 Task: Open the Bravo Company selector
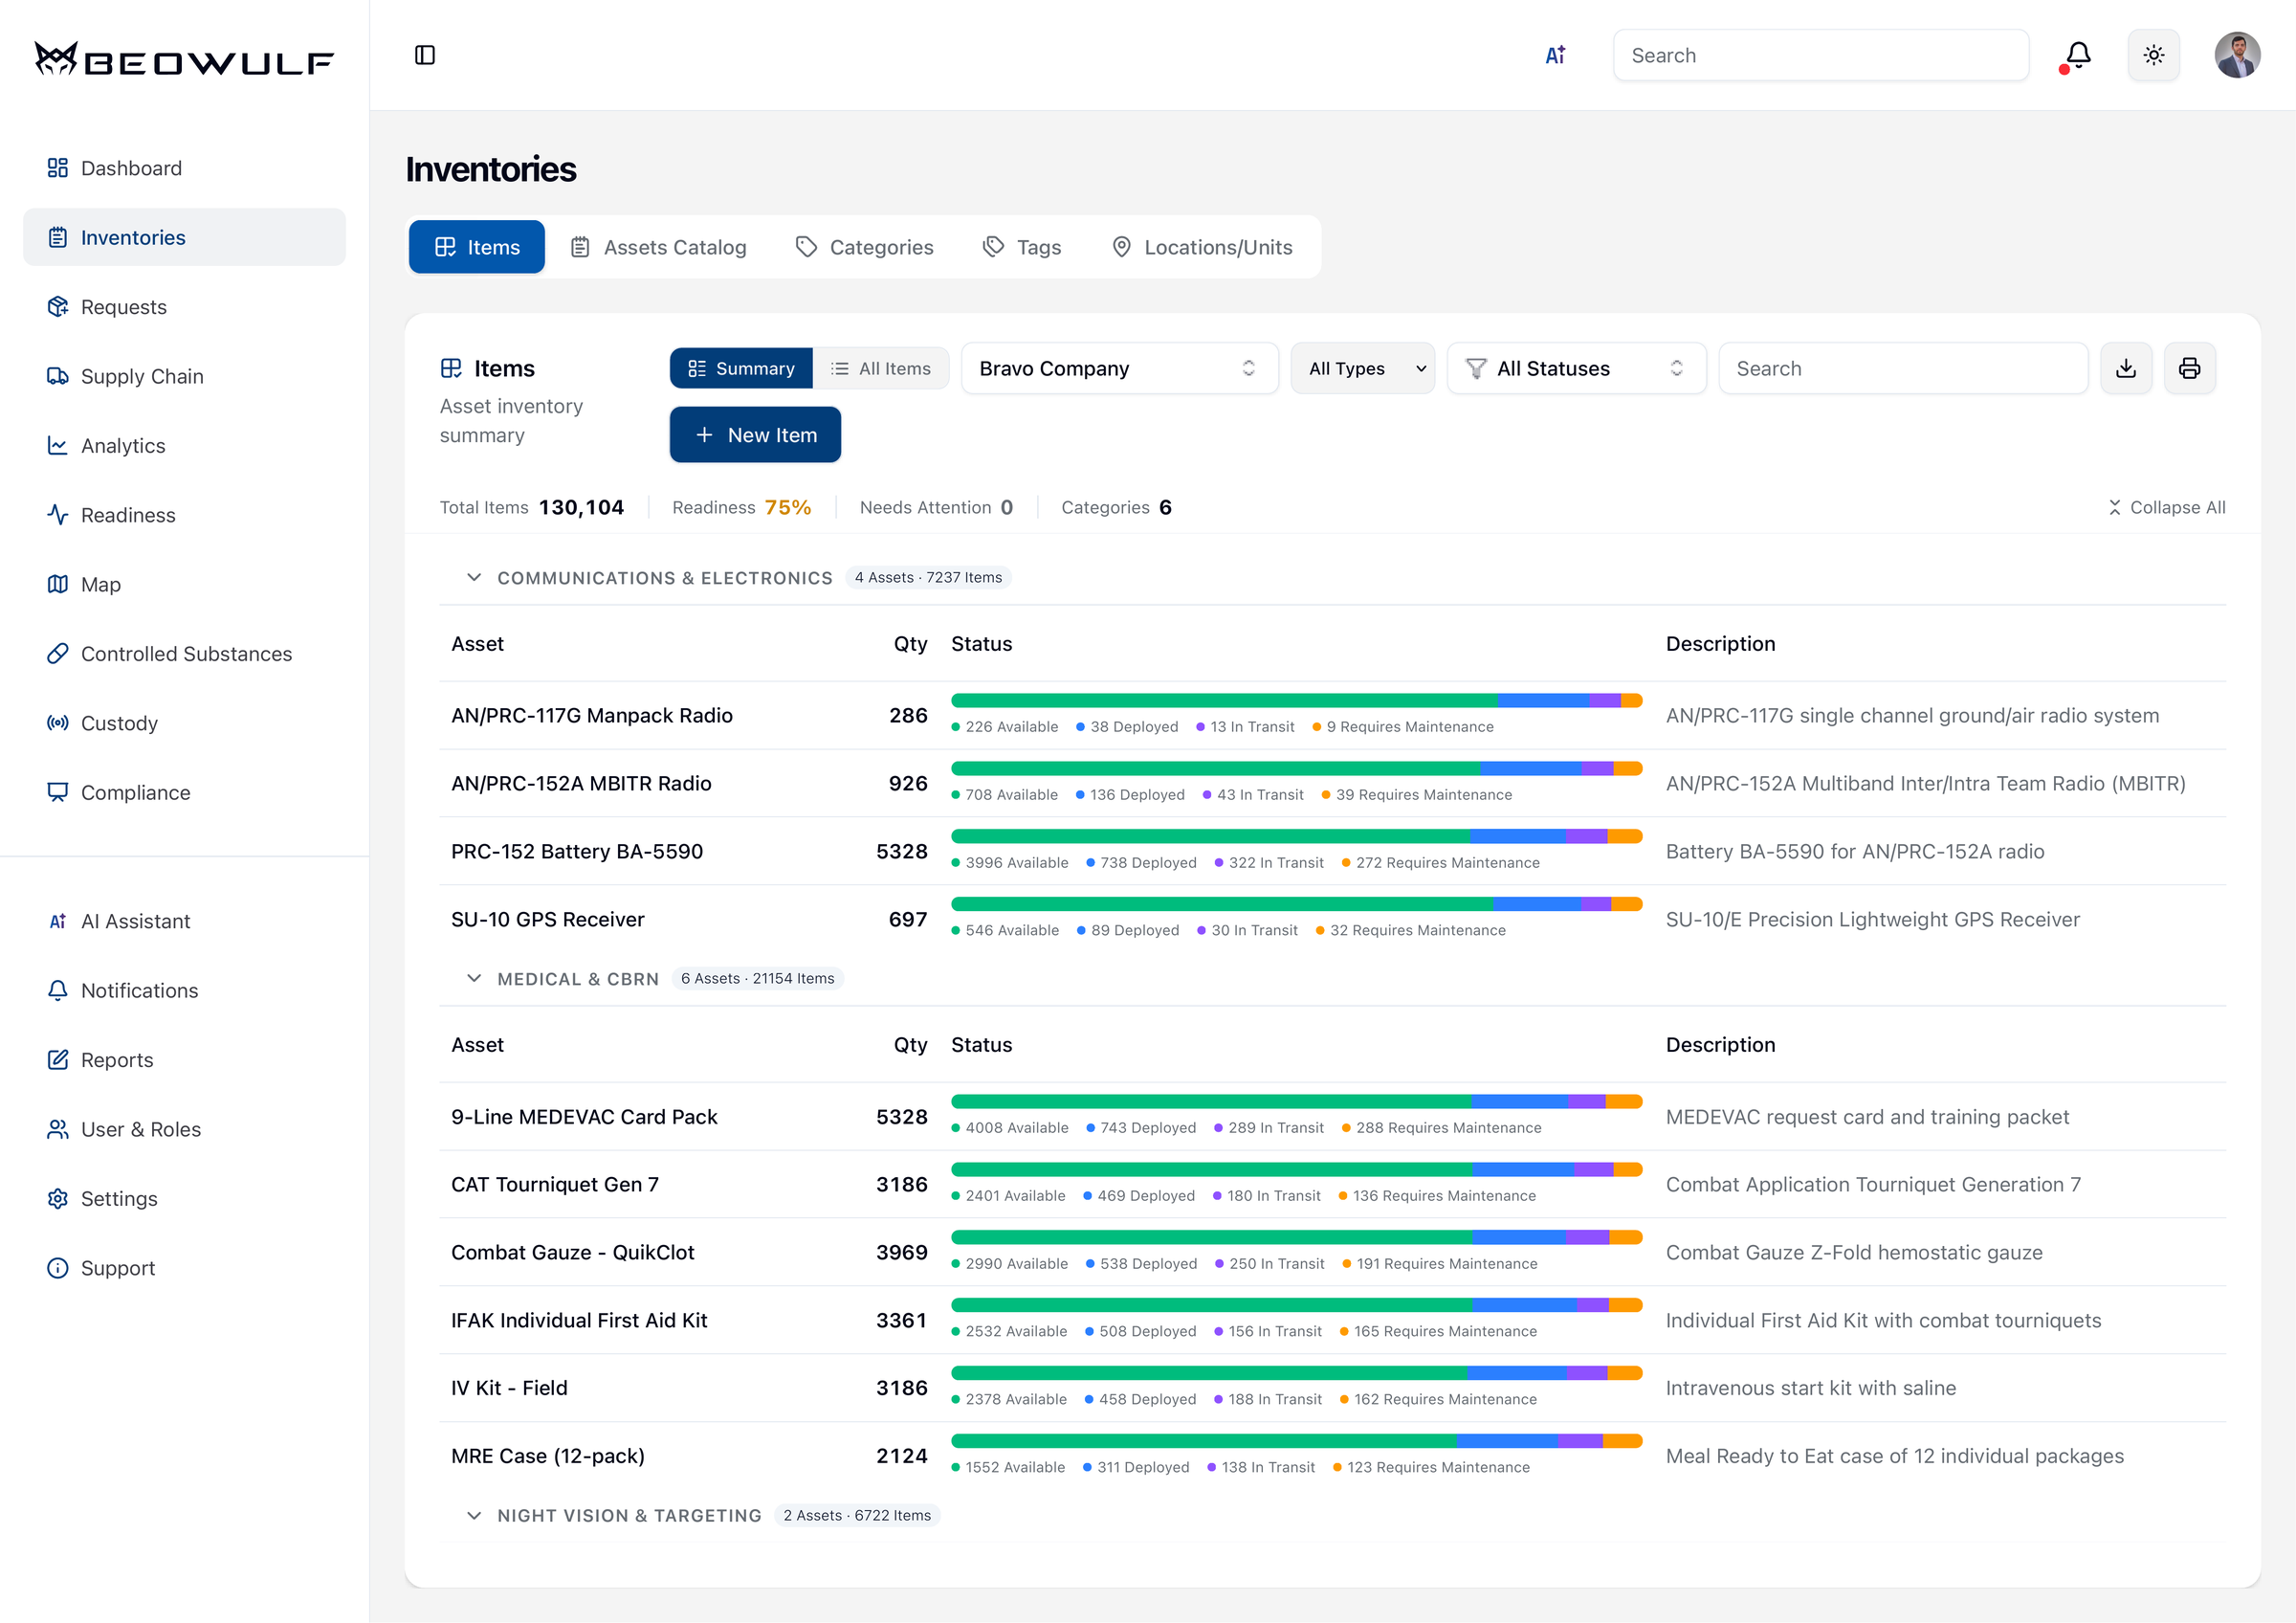click(x=1118, y=368)
